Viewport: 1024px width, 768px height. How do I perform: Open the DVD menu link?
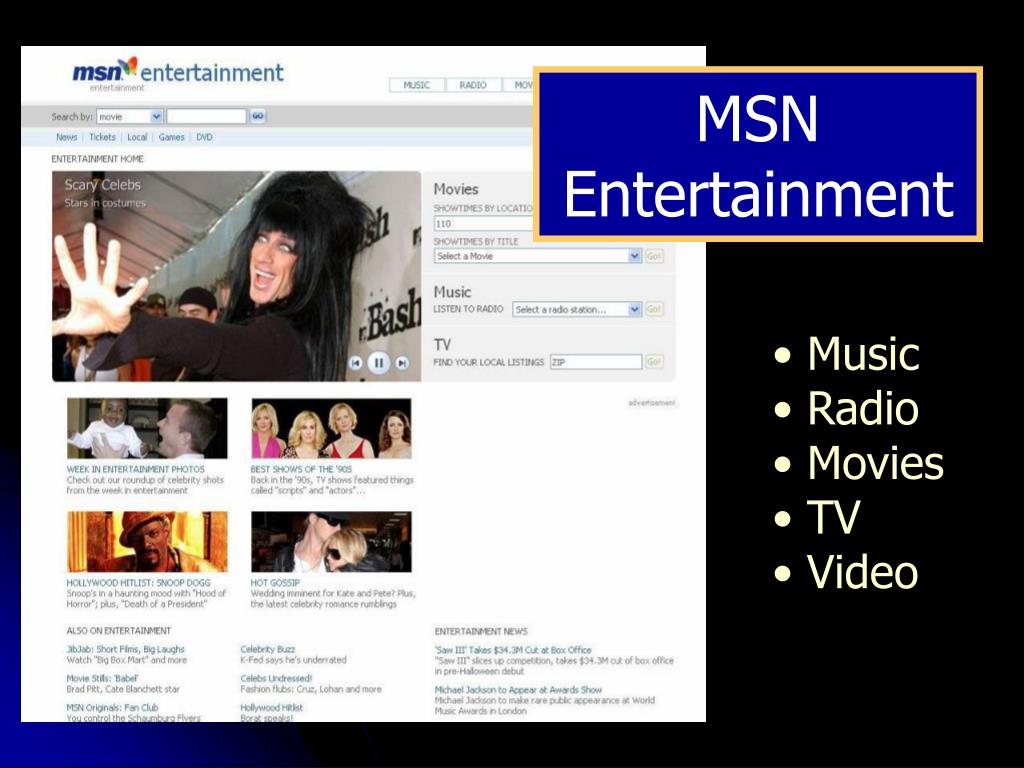tap(204, 137)
